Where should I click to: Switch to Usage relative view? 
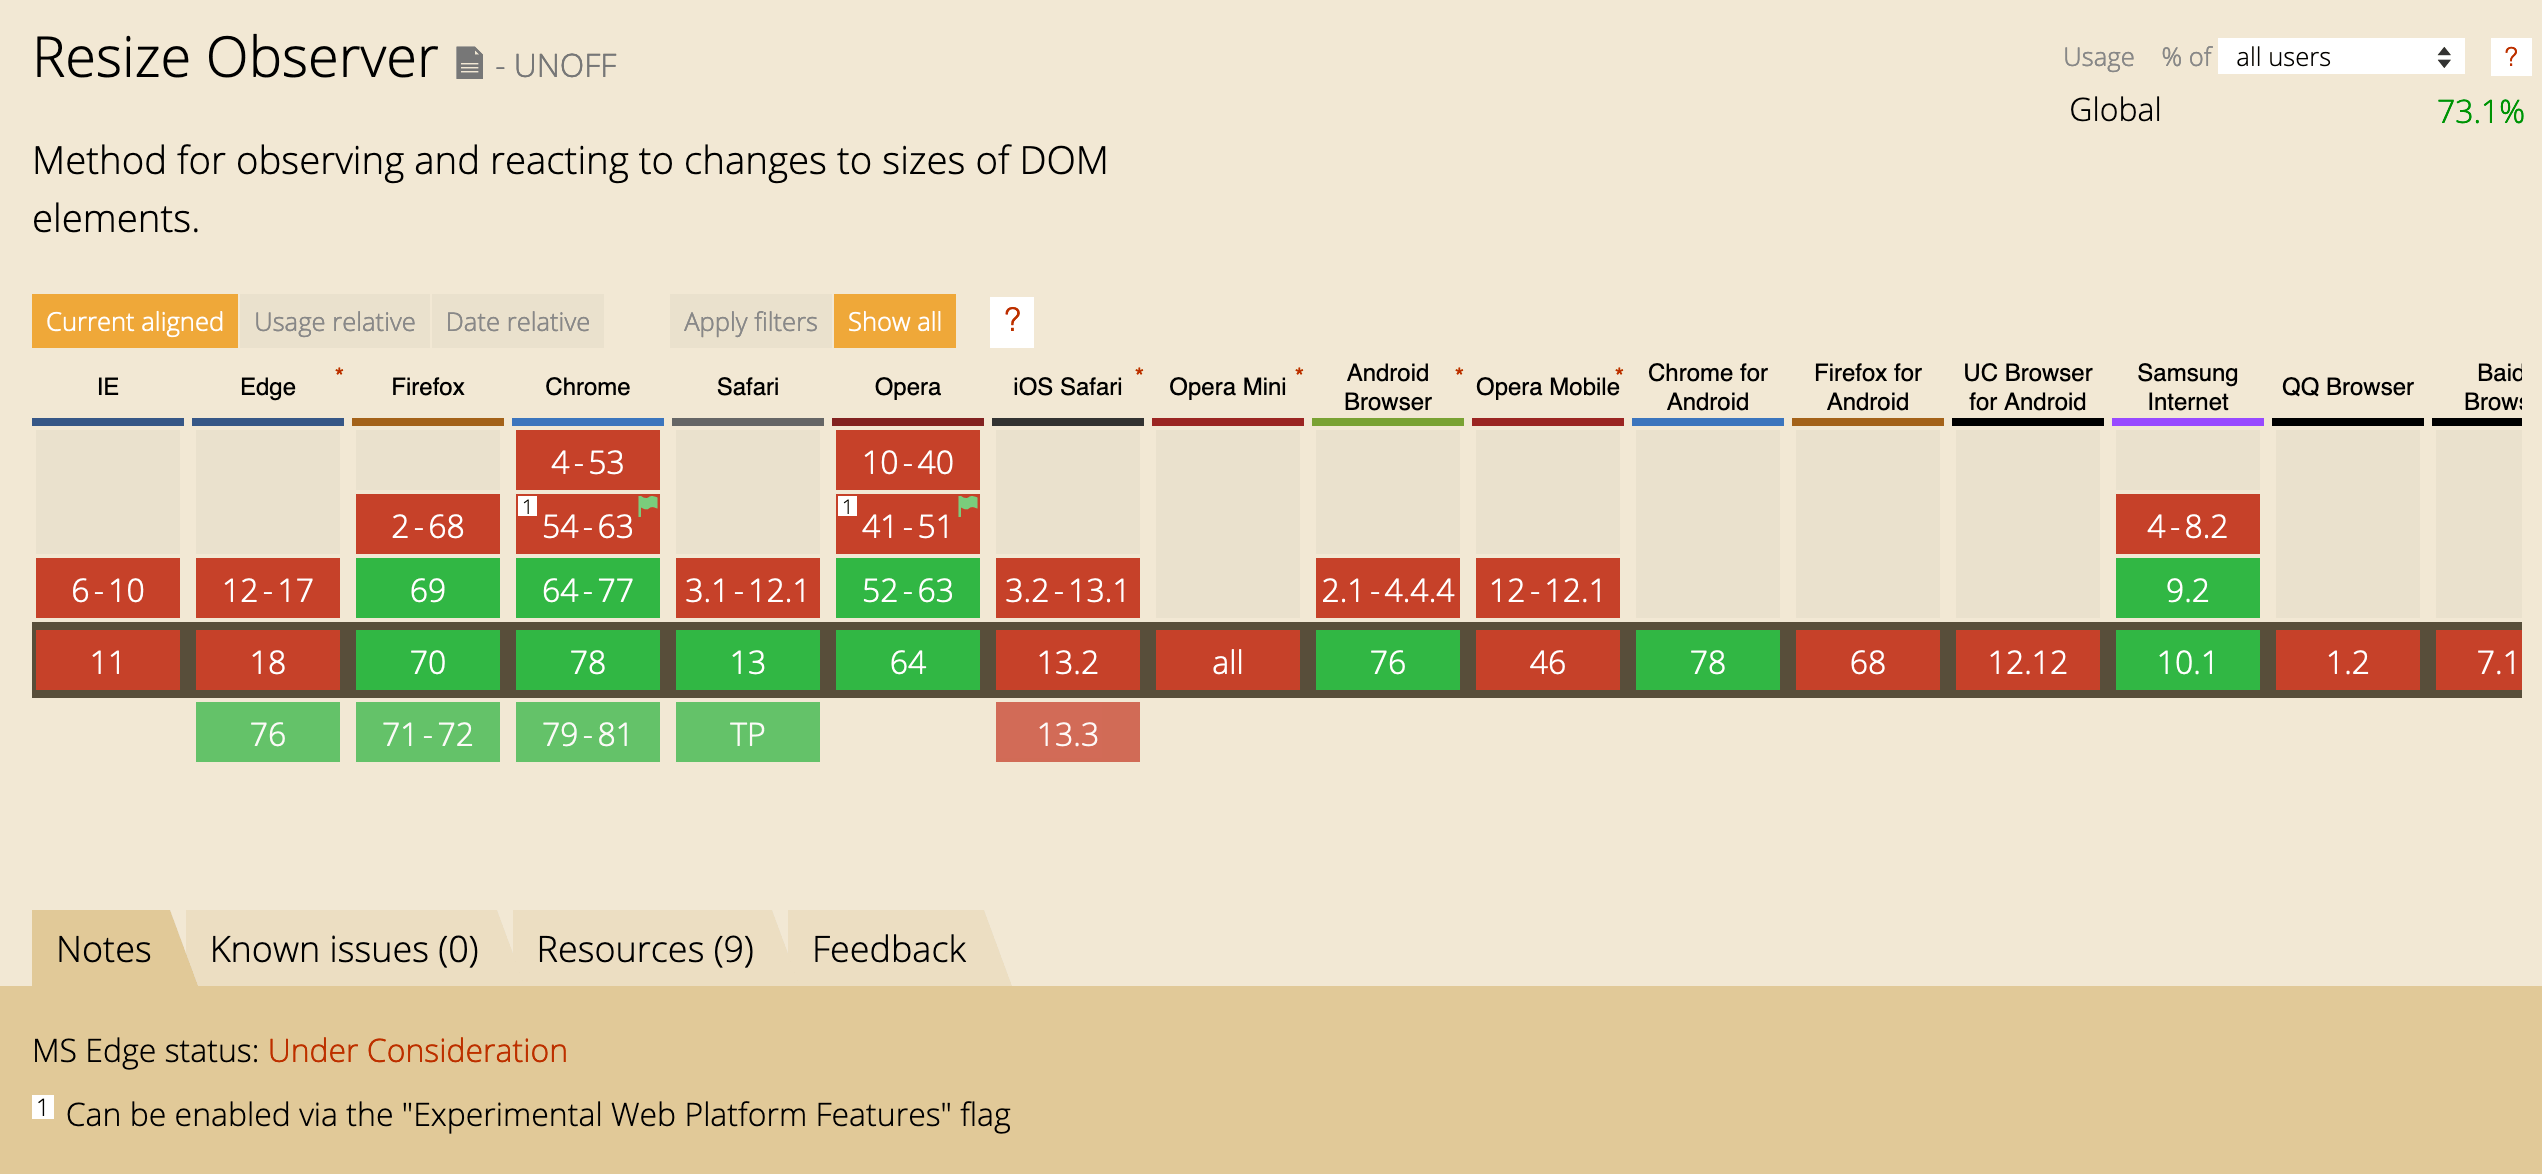[x=334, y=321]
